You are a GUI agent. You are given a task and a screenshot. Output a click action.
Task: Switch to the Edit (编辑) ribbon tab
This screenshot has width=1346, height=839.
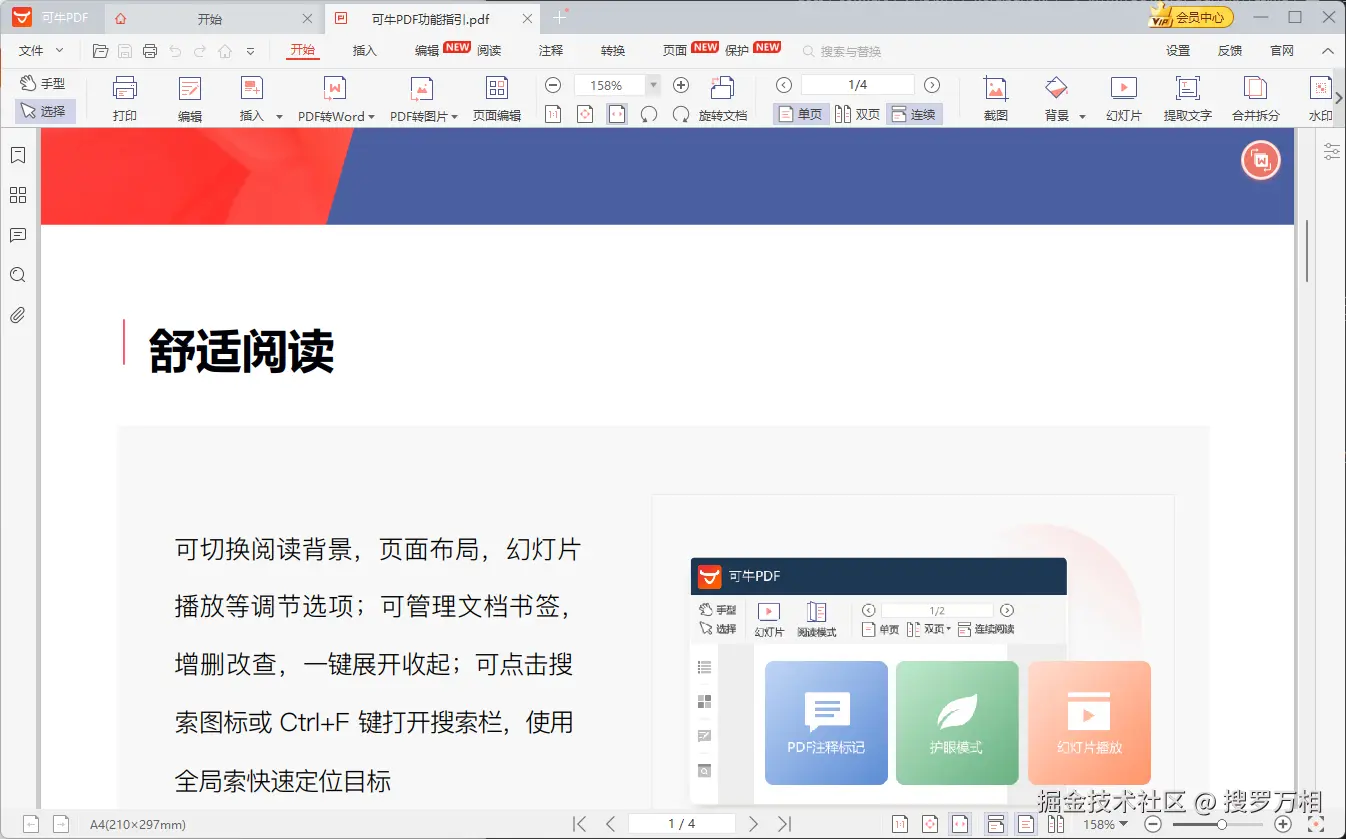pos(427,51)
